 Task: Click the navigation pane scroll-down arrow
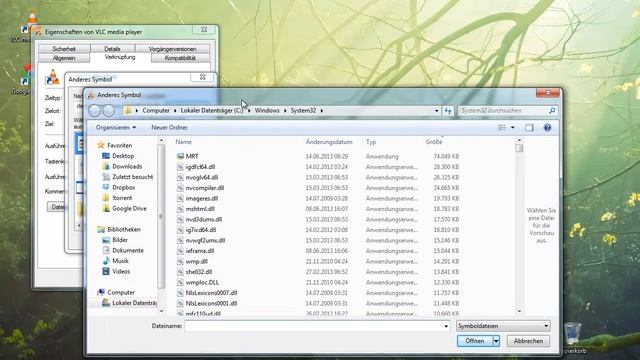(162, 311)
